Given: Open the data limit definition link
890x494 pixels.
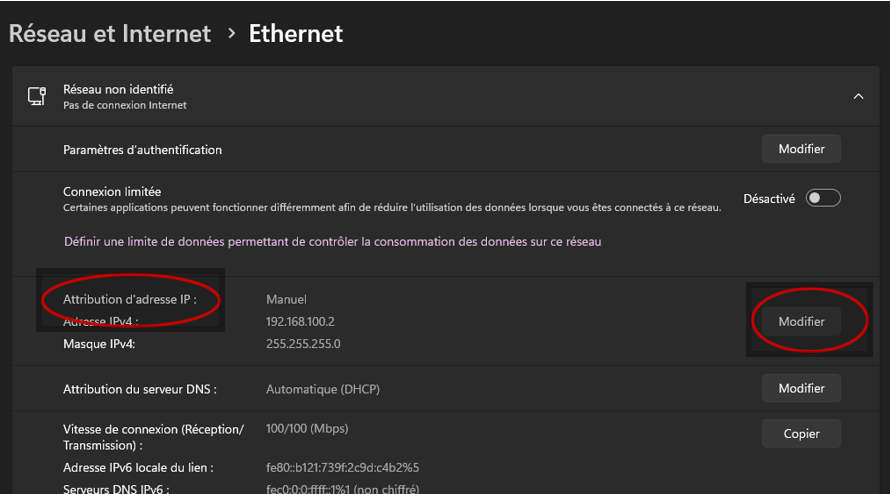Looking at the screenshot, I should [x=332, y=242].
